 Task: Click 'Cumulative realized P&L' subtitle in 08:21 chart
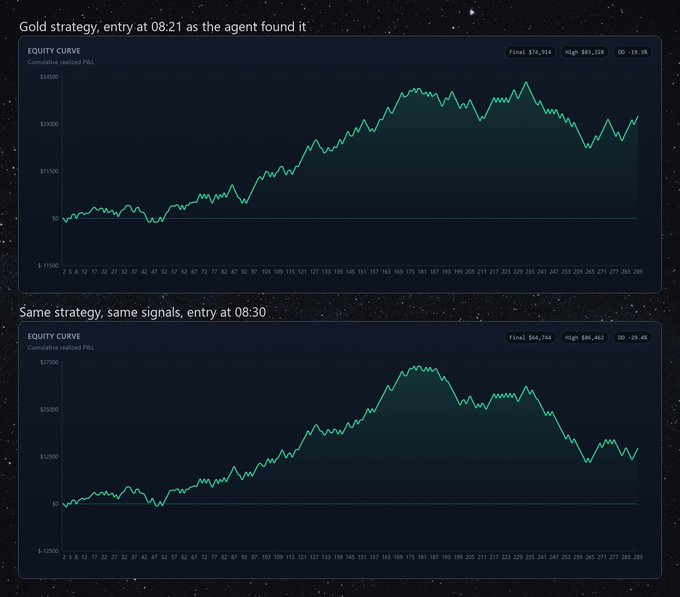(x=61, y=62)
